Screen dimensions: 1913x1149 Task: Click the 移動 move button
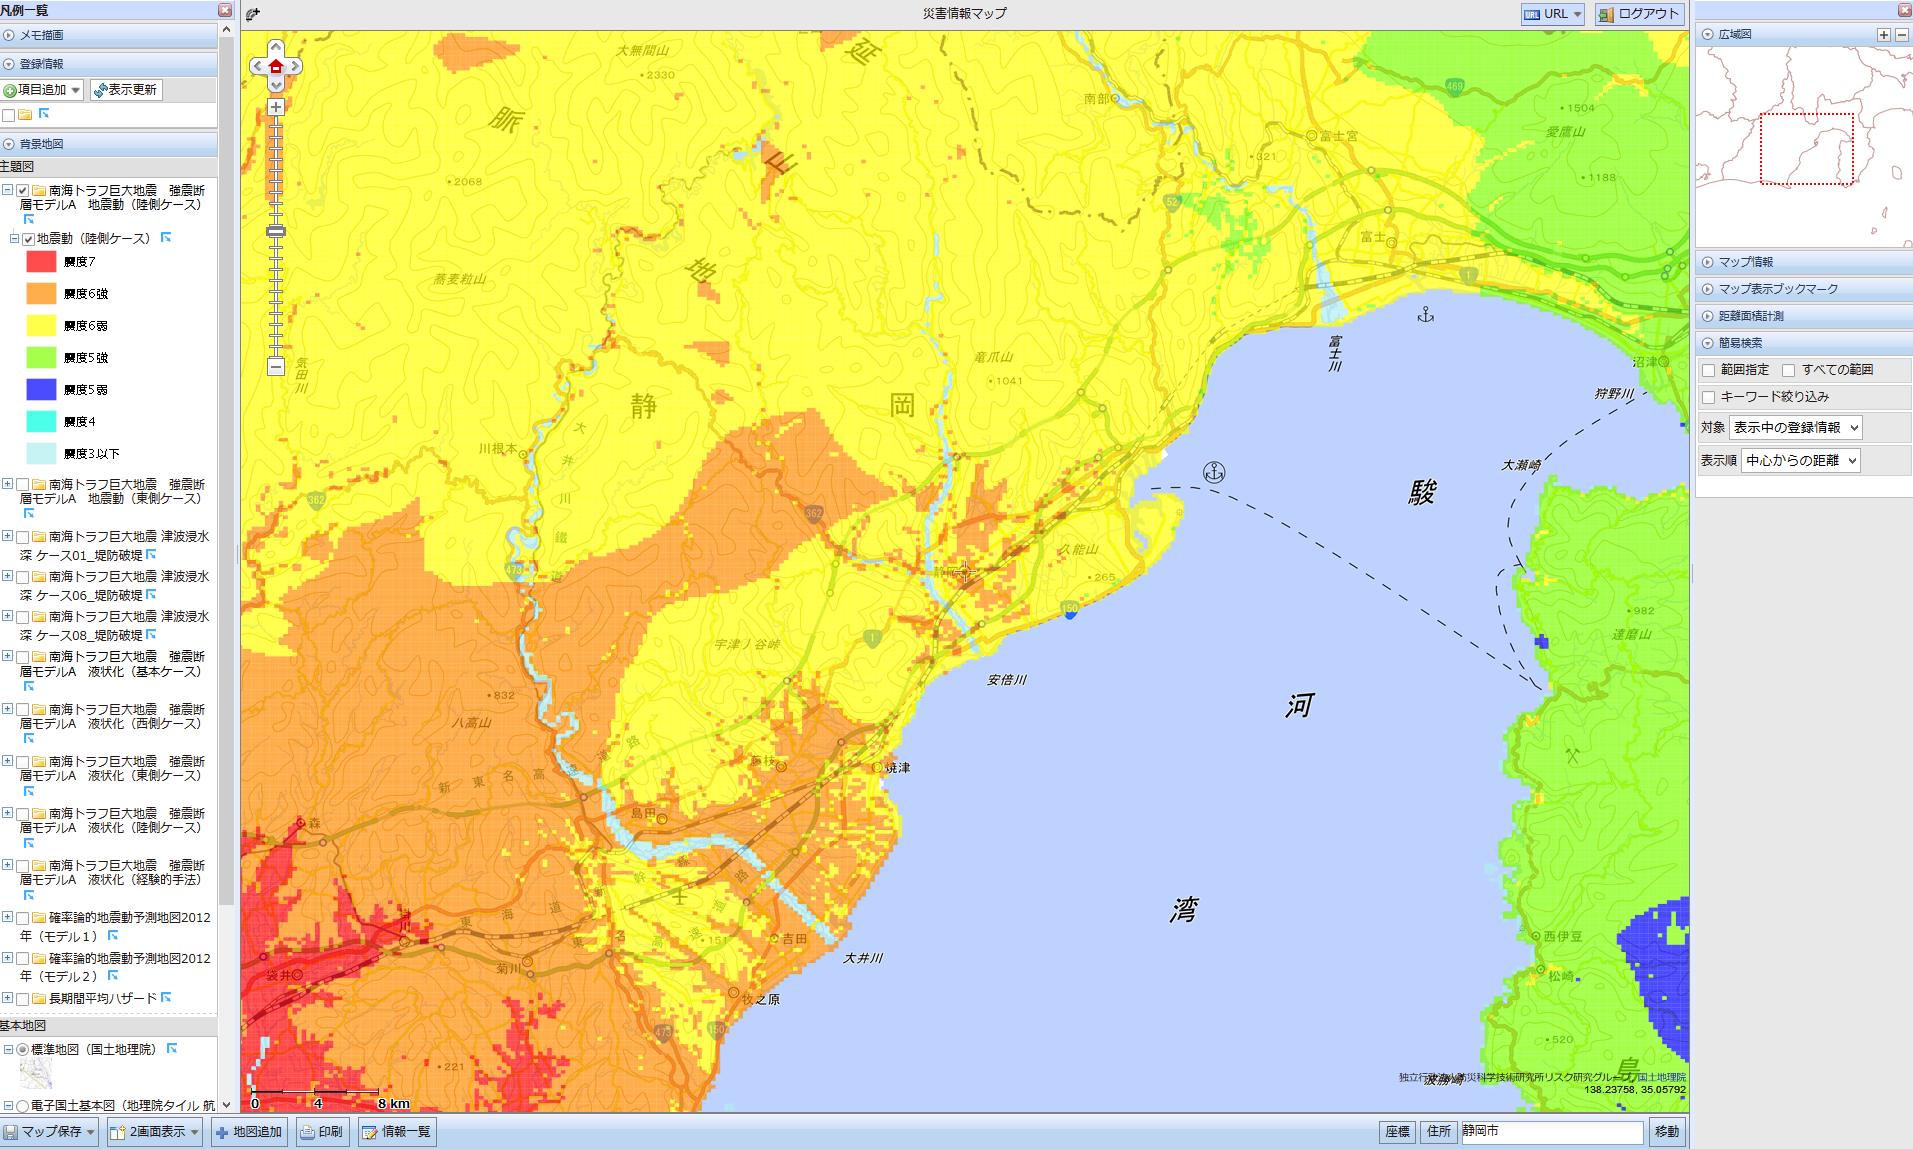coord(1666,1131)
